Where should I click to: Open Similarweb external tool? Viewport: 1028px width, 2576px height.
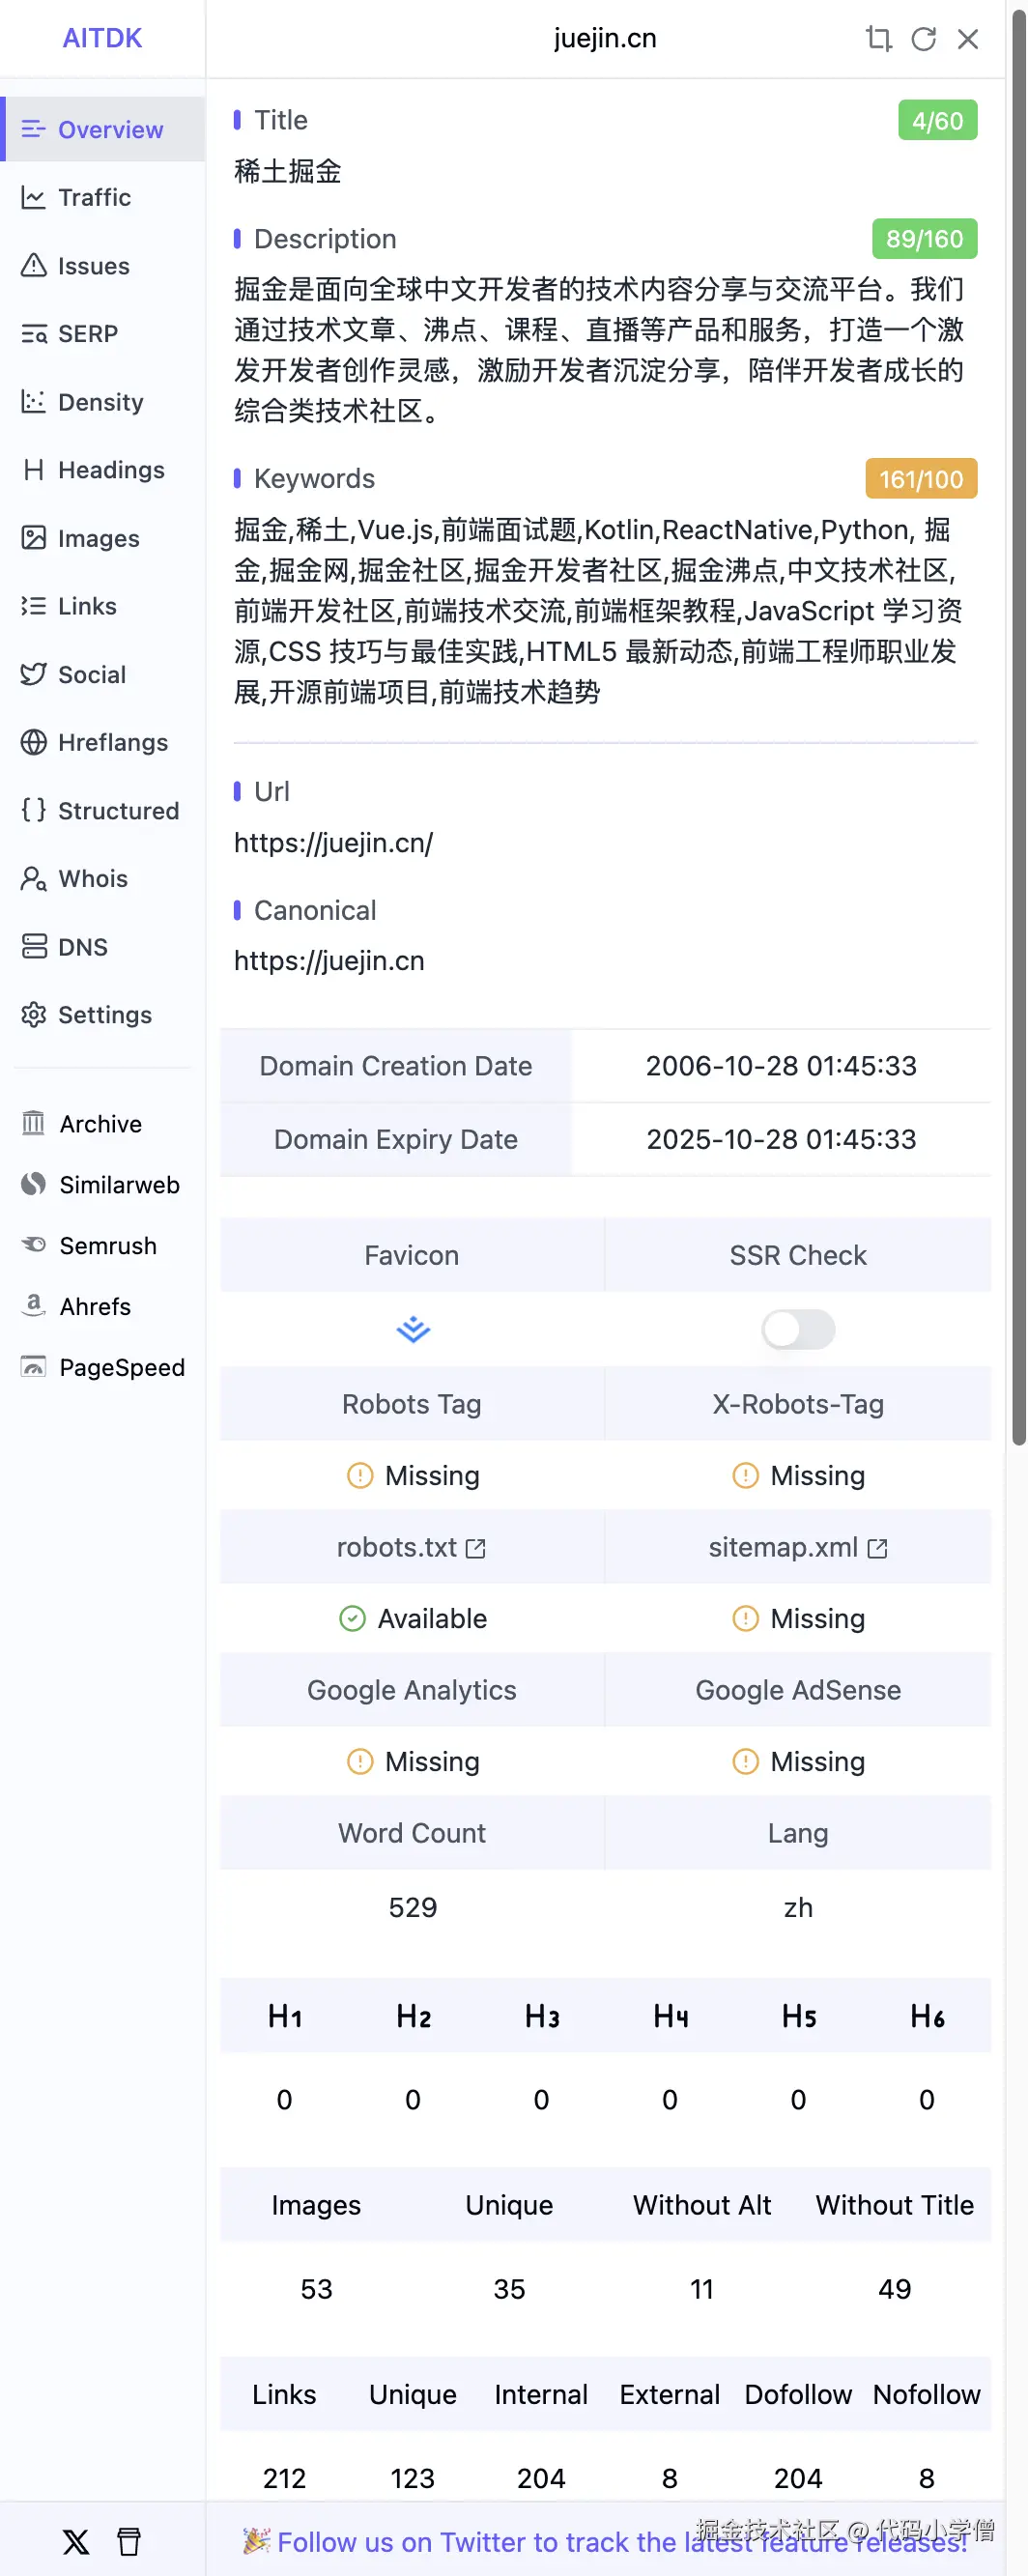tap(118, 1185)
